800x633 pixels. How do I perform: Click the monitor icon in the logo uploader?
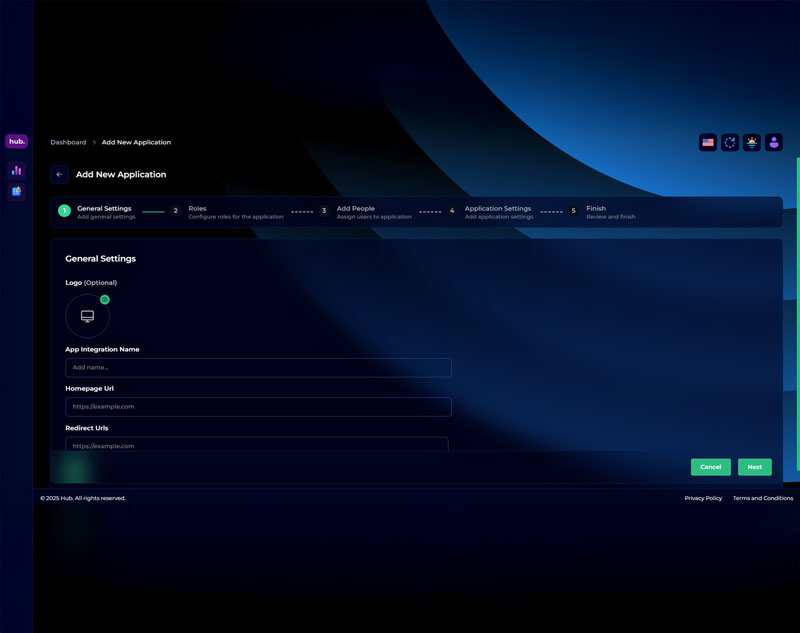(88, 314)
